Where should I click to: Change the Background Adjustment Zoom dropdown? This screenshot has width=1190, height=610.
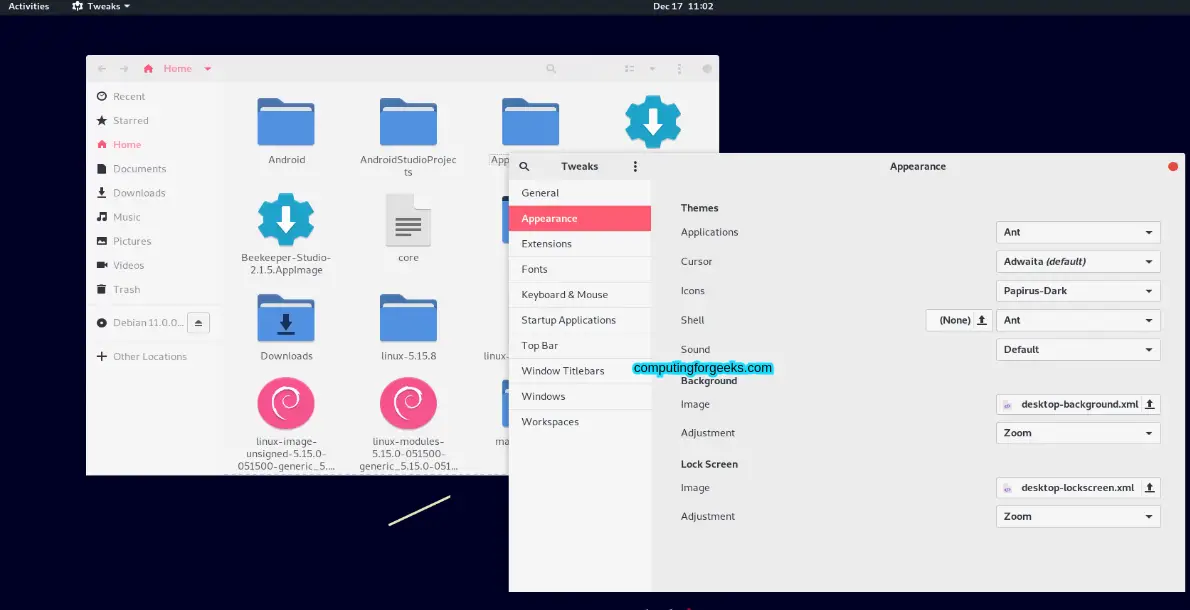(1077, 432)
